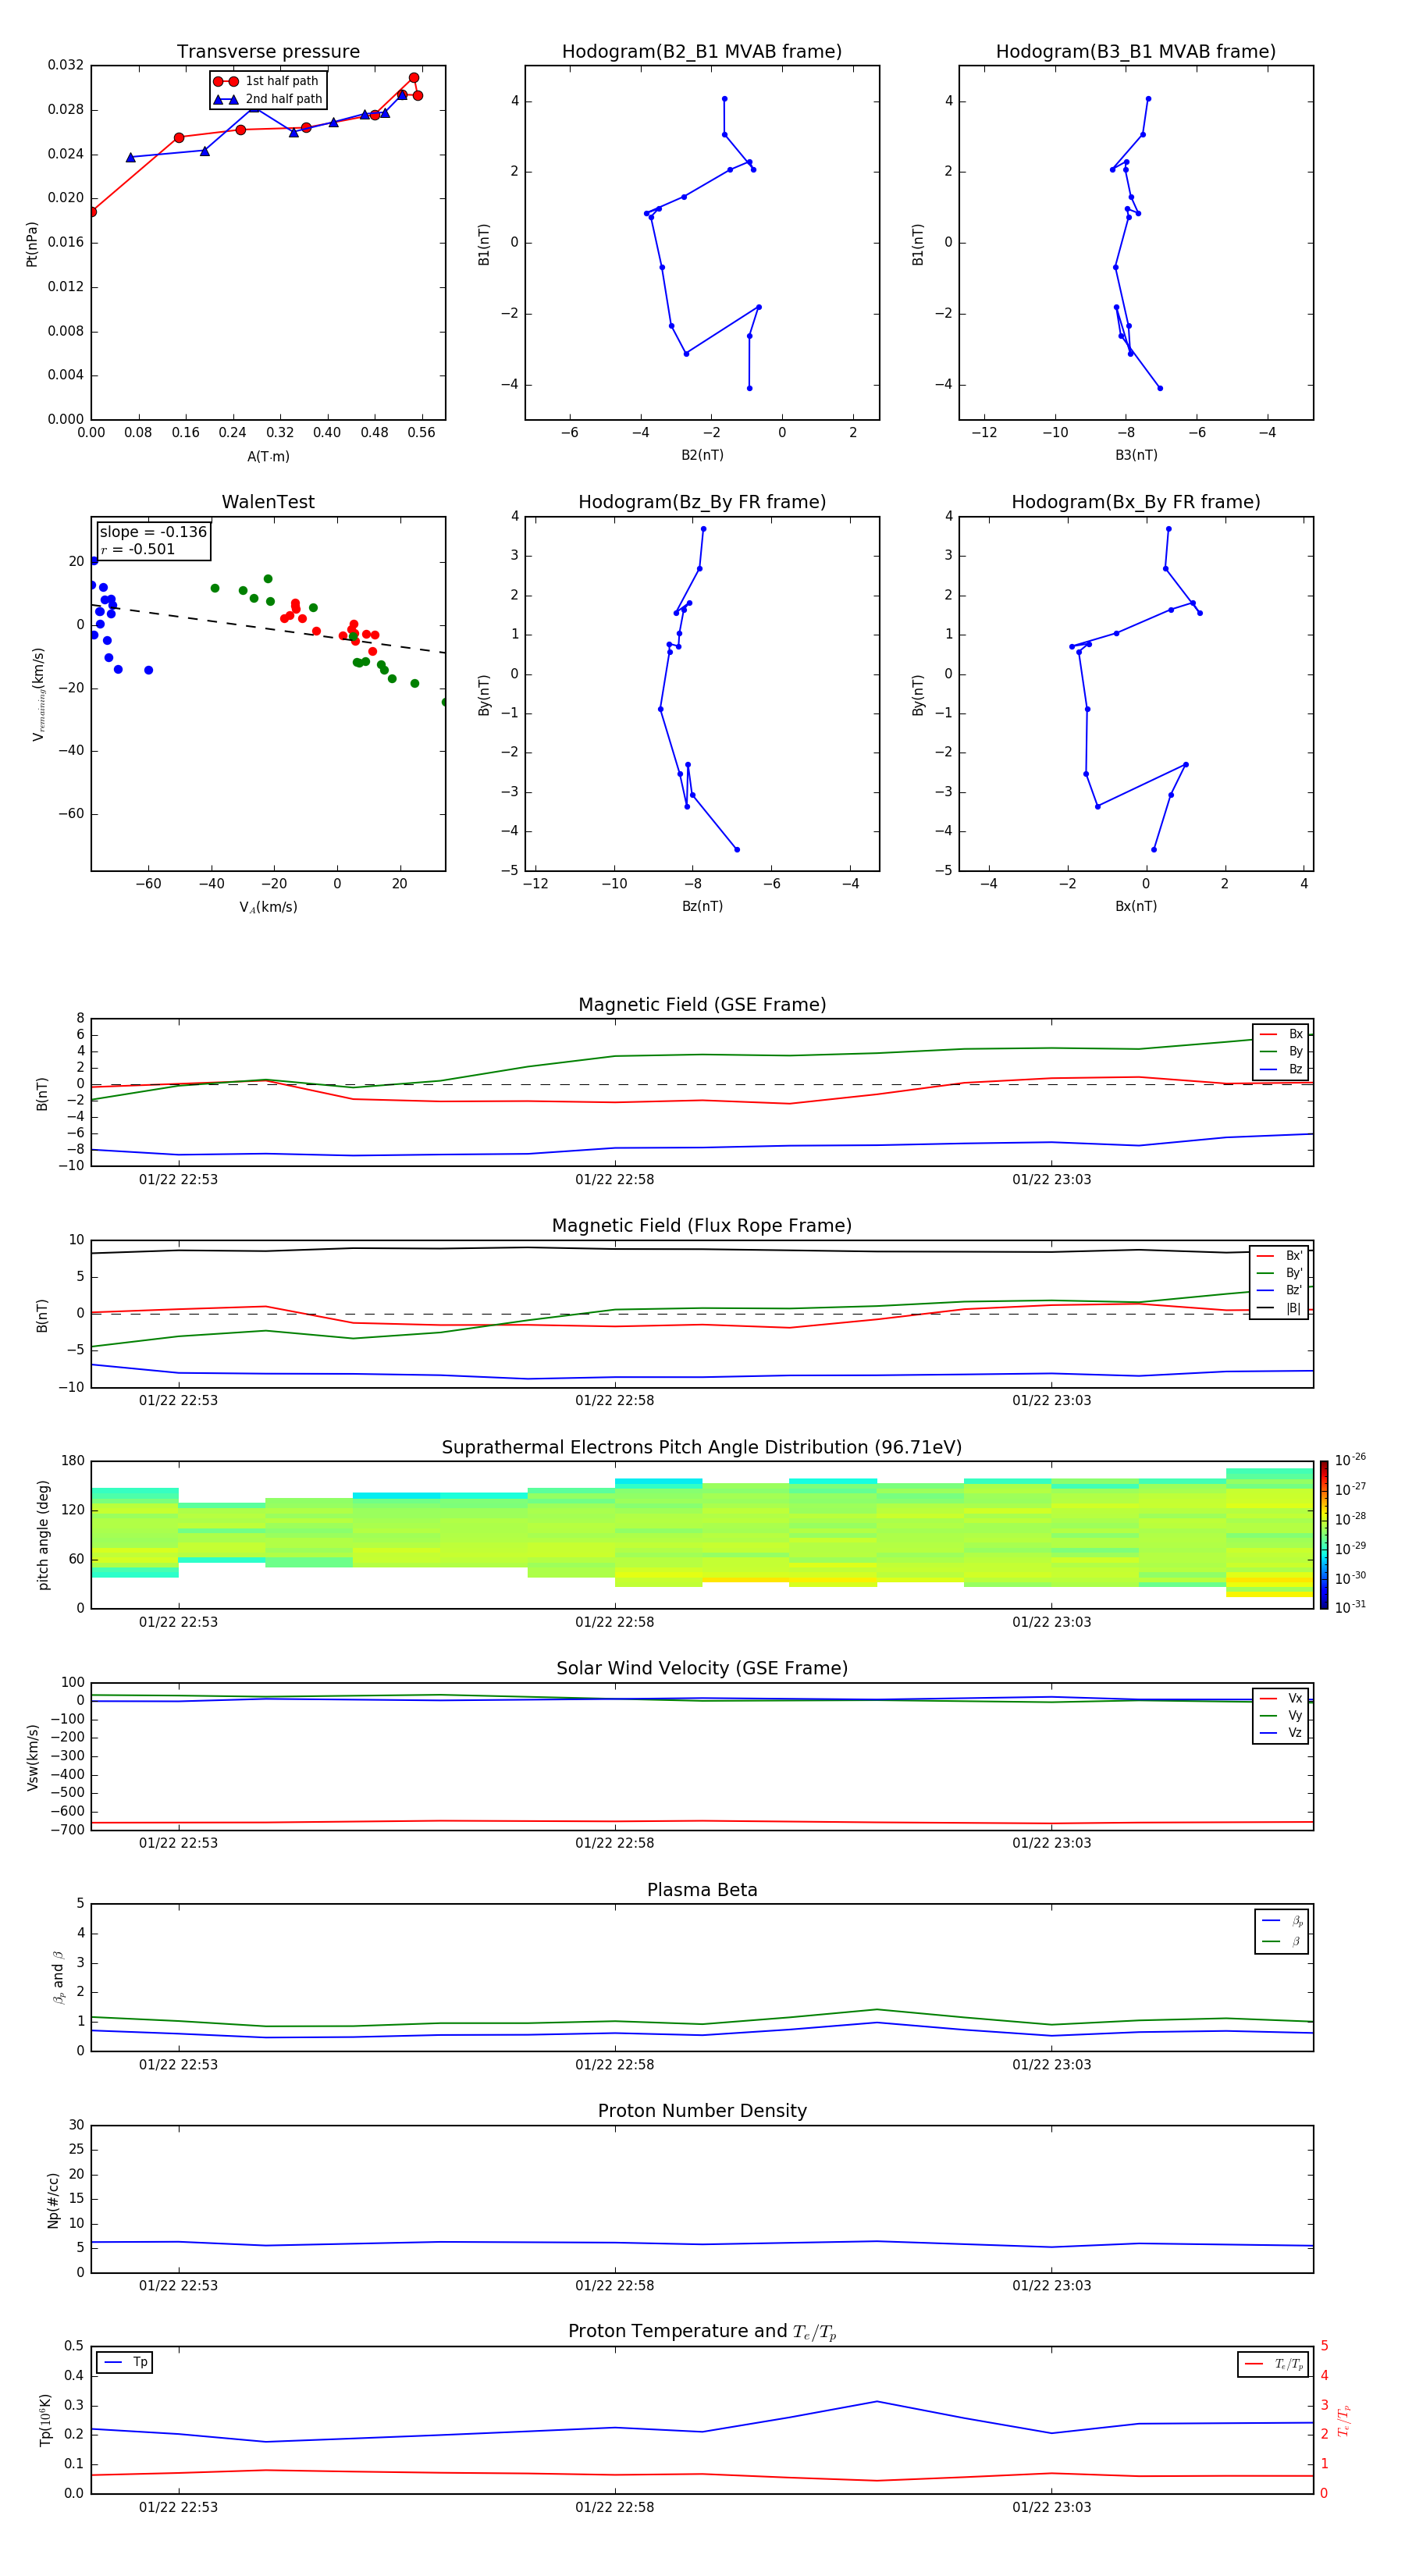This screenshot has height=2576, width=1405.
Task: Click the "Tp(10⁶K)" y-axis label
Action: (x=46, y=2420)
